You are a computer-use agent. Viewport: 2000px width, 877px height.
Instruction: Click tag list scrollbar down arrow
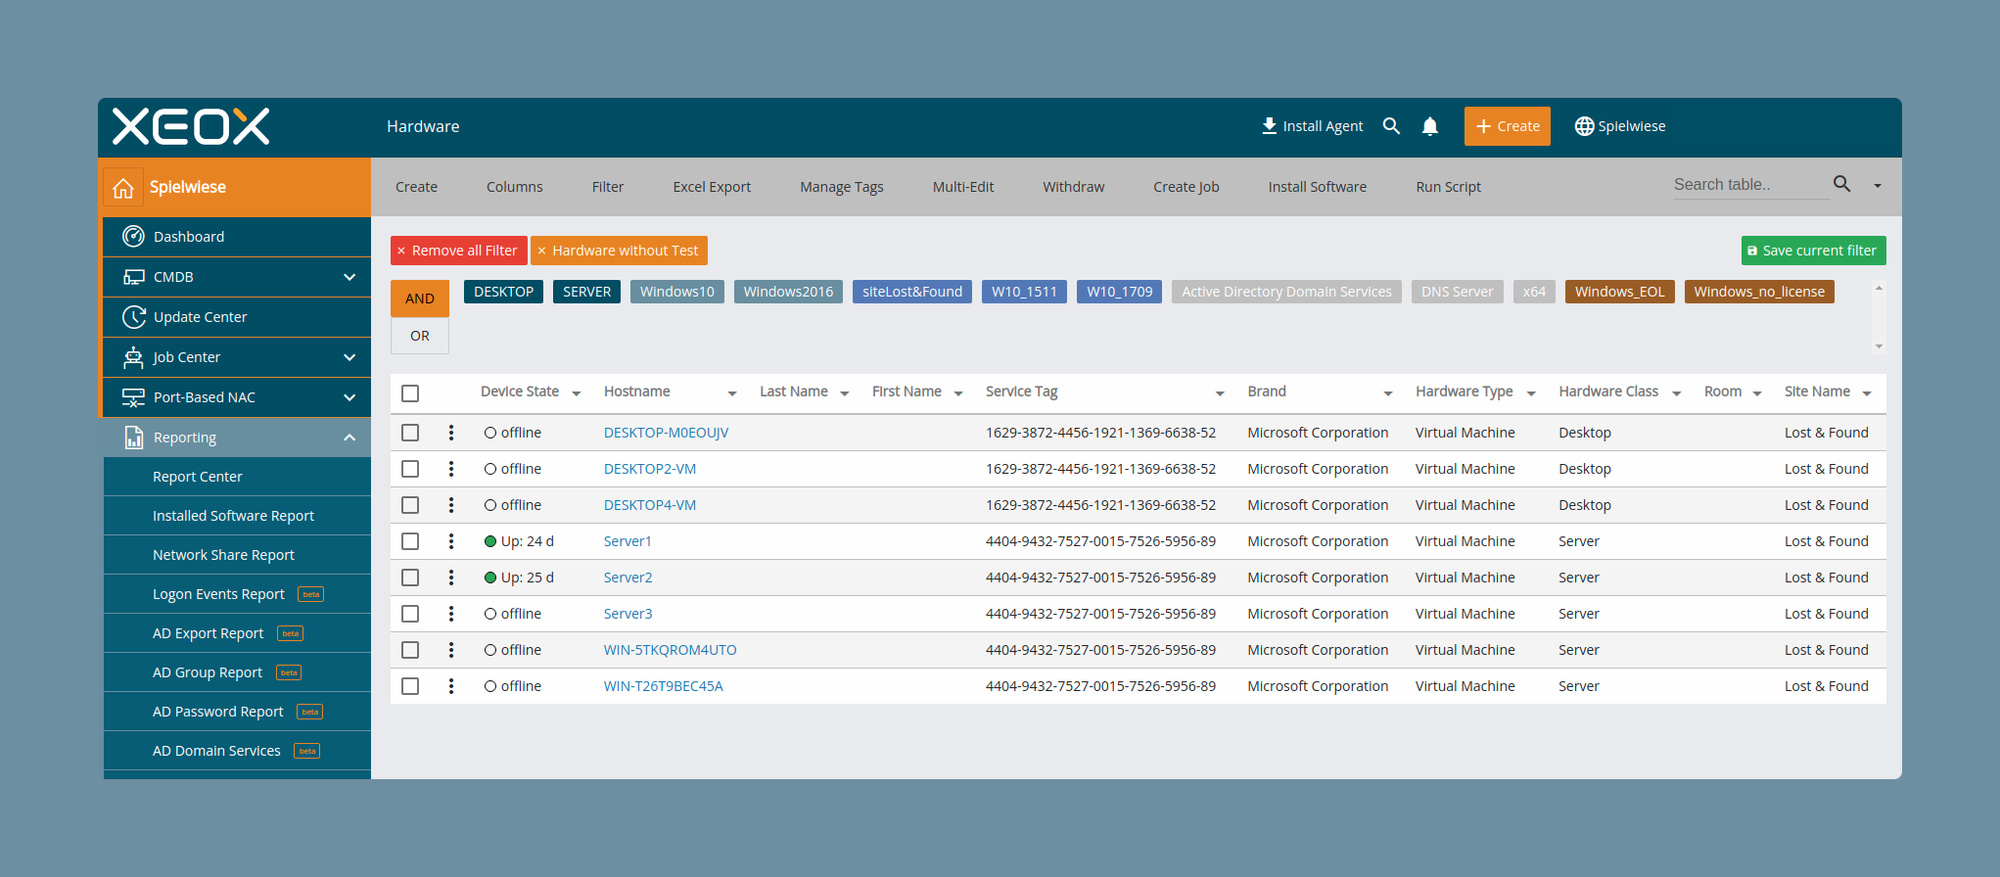1879,346
